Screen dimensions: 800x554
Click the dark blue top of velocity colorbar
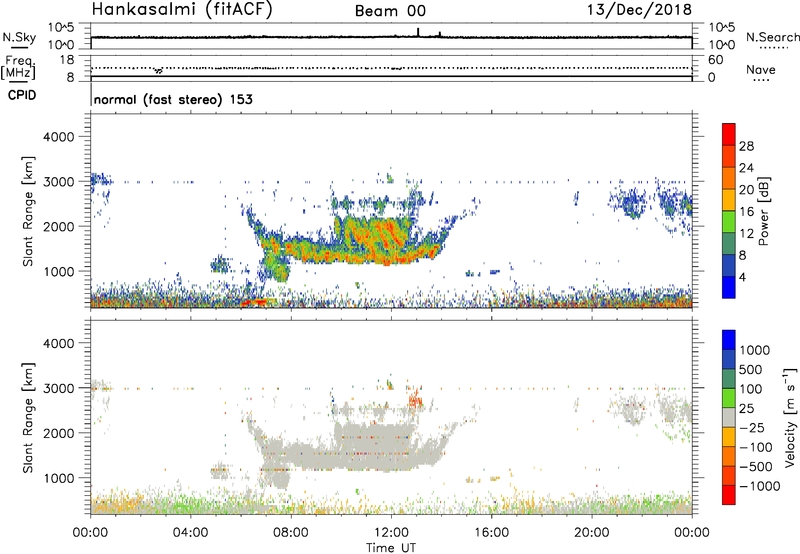(x=729, y=340)
